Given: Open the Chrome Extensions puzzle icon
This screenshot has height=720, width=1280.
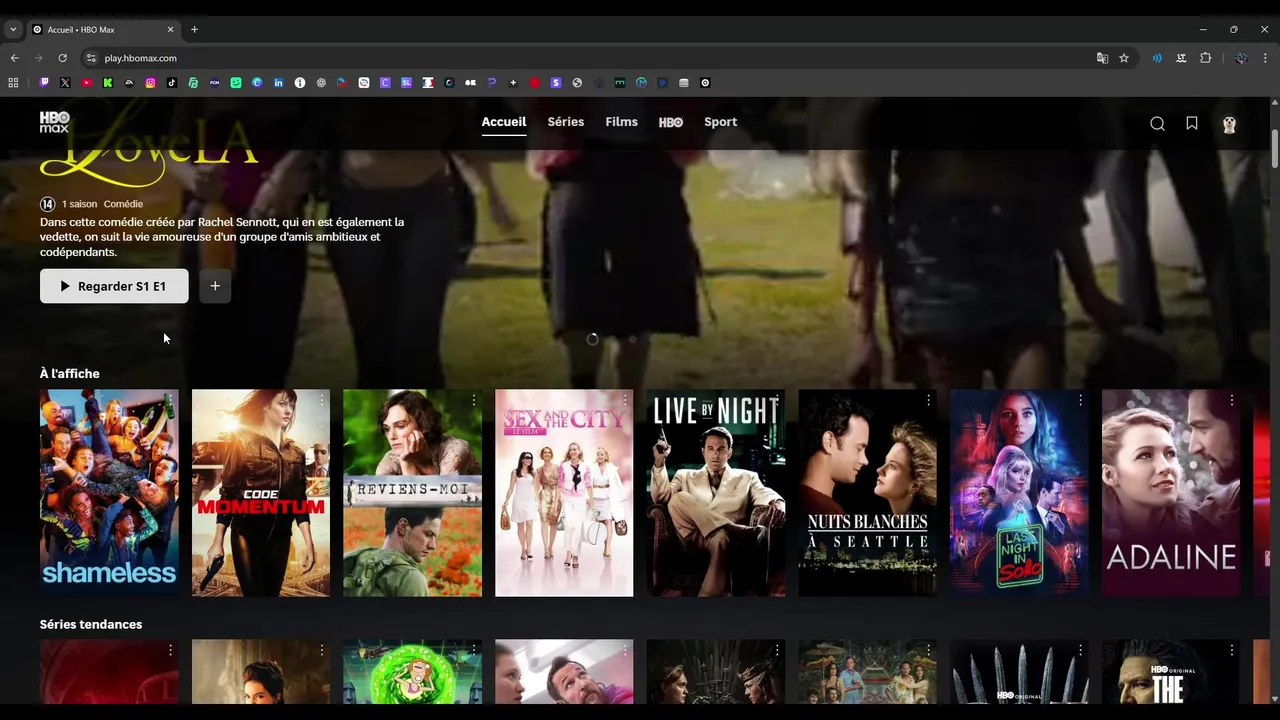Looking at the screenshot, I should pos(1206,58).
